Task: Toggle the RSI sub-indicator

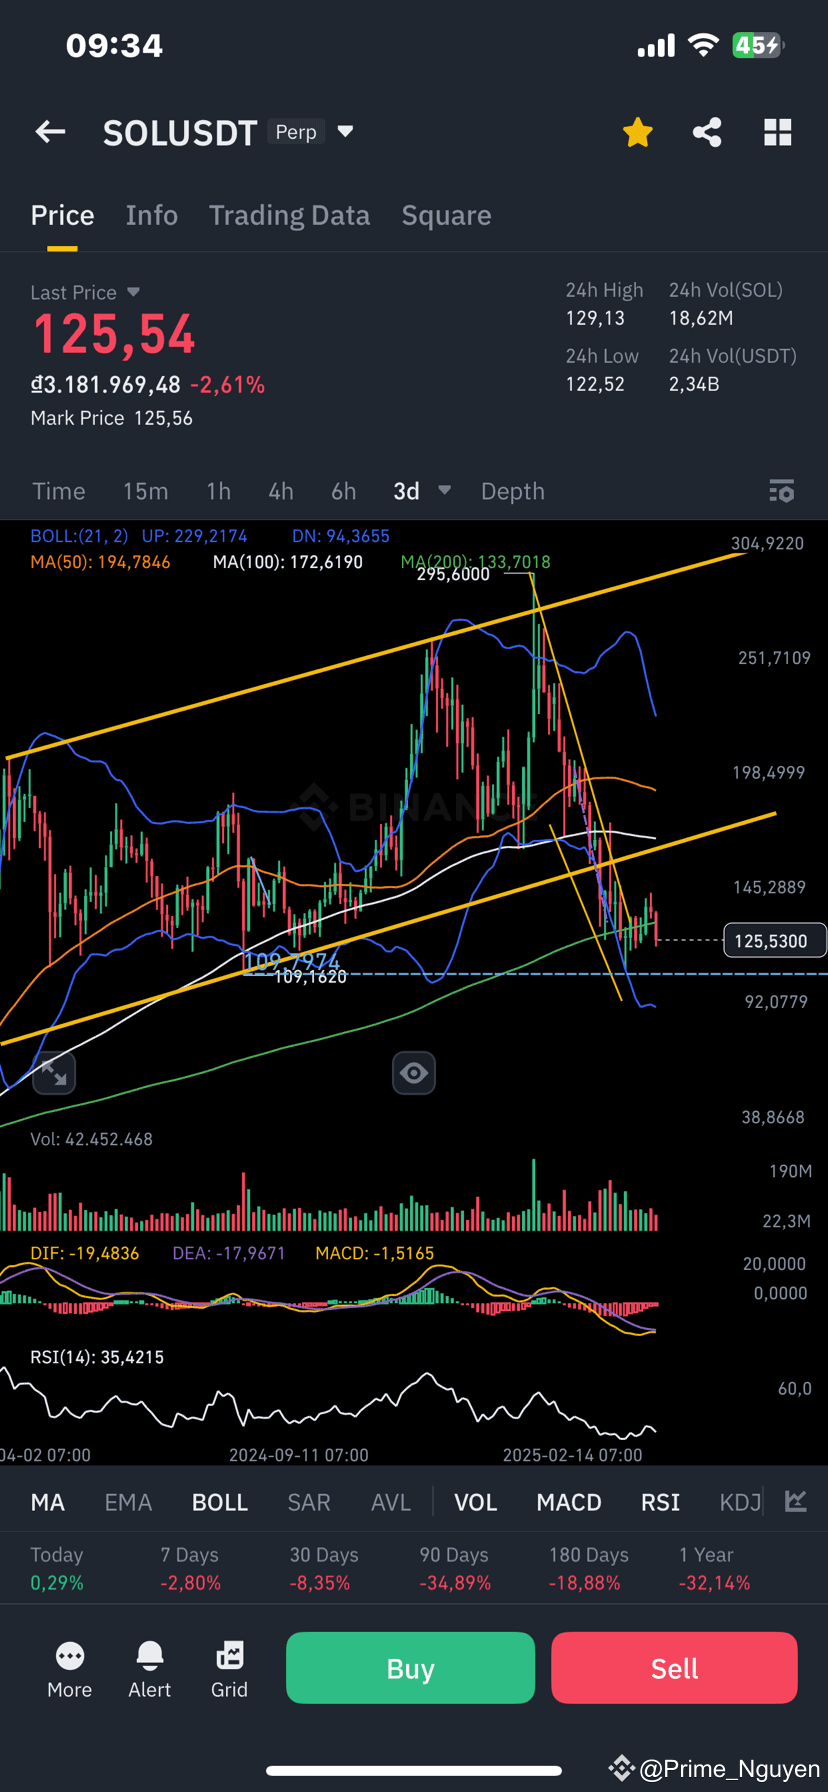Action: click(660, 1502)
